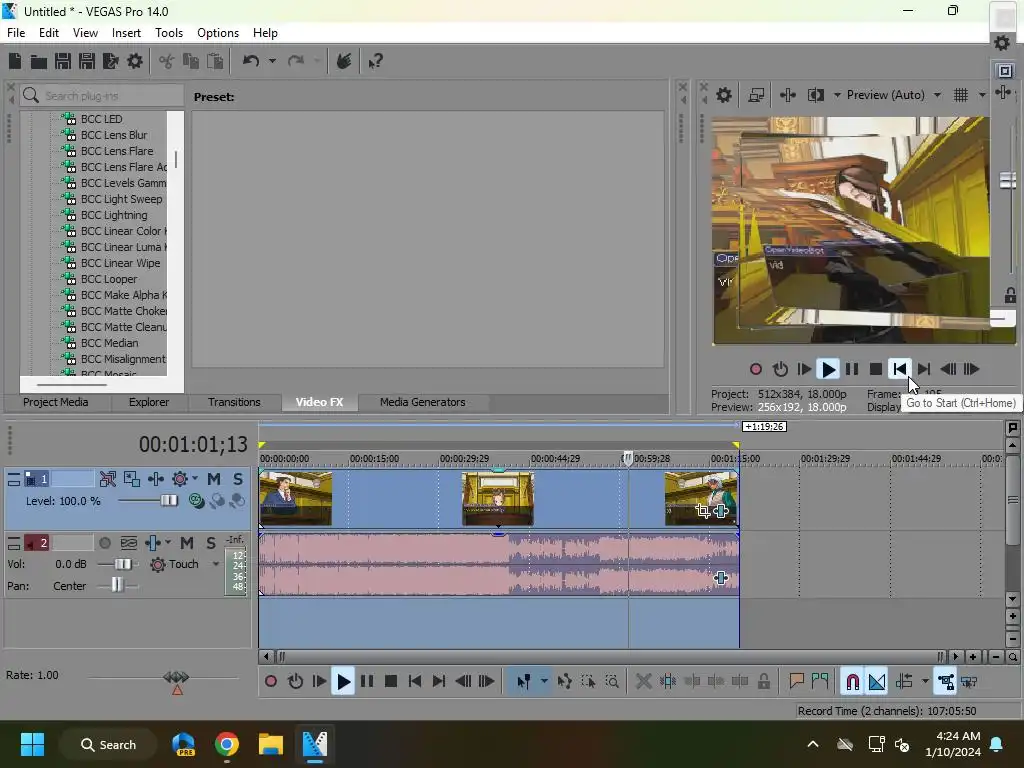Open Project Properties gear in main toolbar
The width and height of the screenshot is (1024, 768).
(135, 61)
